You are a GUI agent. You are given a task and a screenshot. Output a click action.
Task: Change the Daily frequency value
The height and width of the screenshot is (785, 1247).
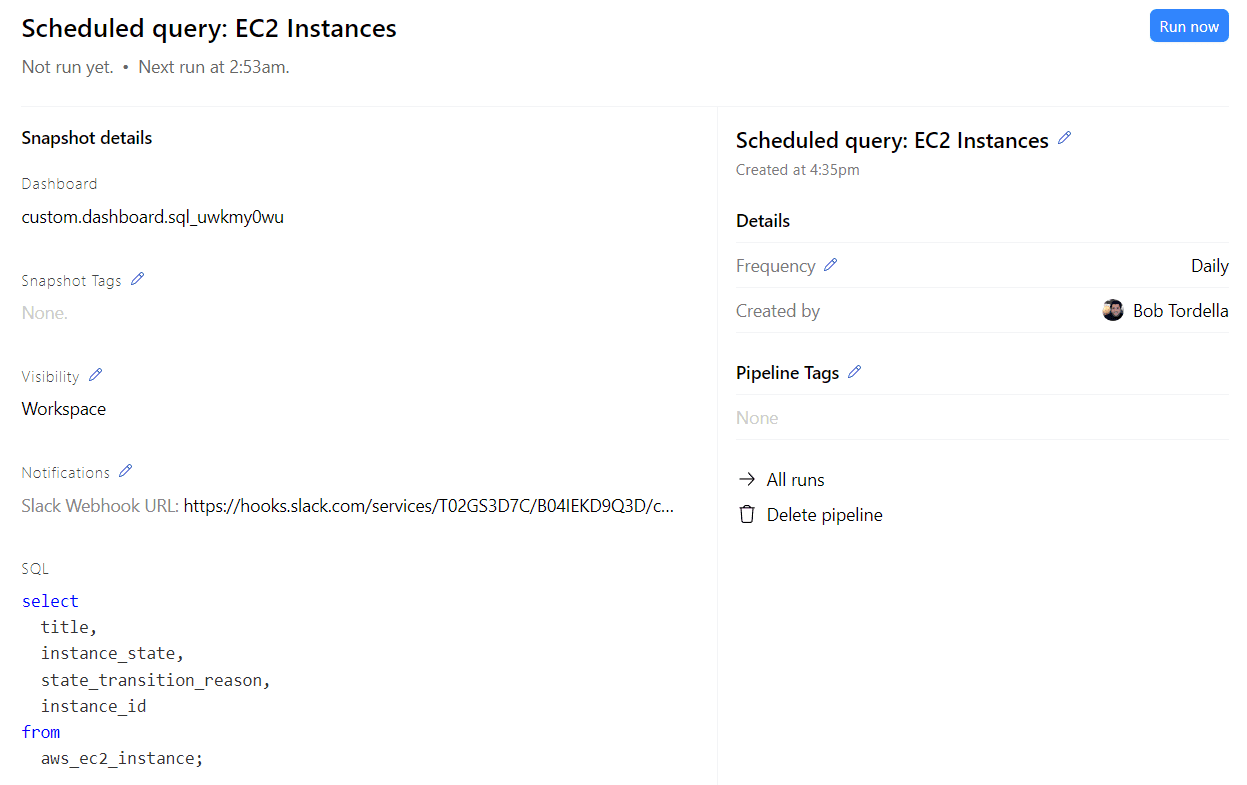pyautogui.click(x=1209, y=265)
